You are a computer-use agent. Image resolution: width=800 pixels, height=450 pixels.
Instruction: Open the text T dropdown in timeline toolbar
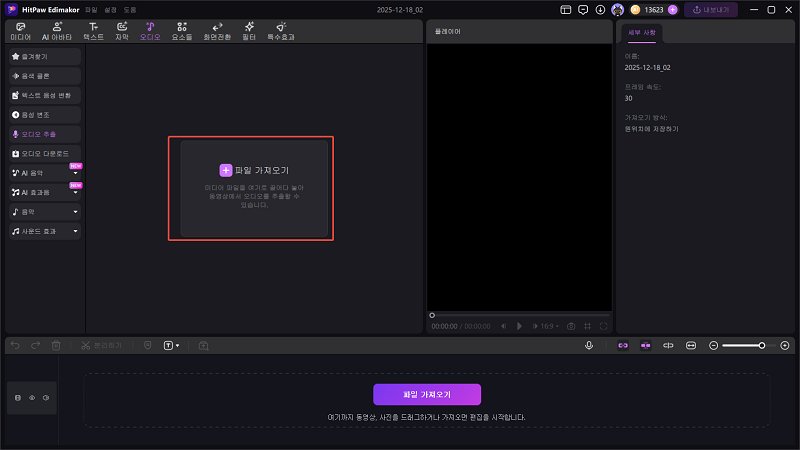coord(171,345)
